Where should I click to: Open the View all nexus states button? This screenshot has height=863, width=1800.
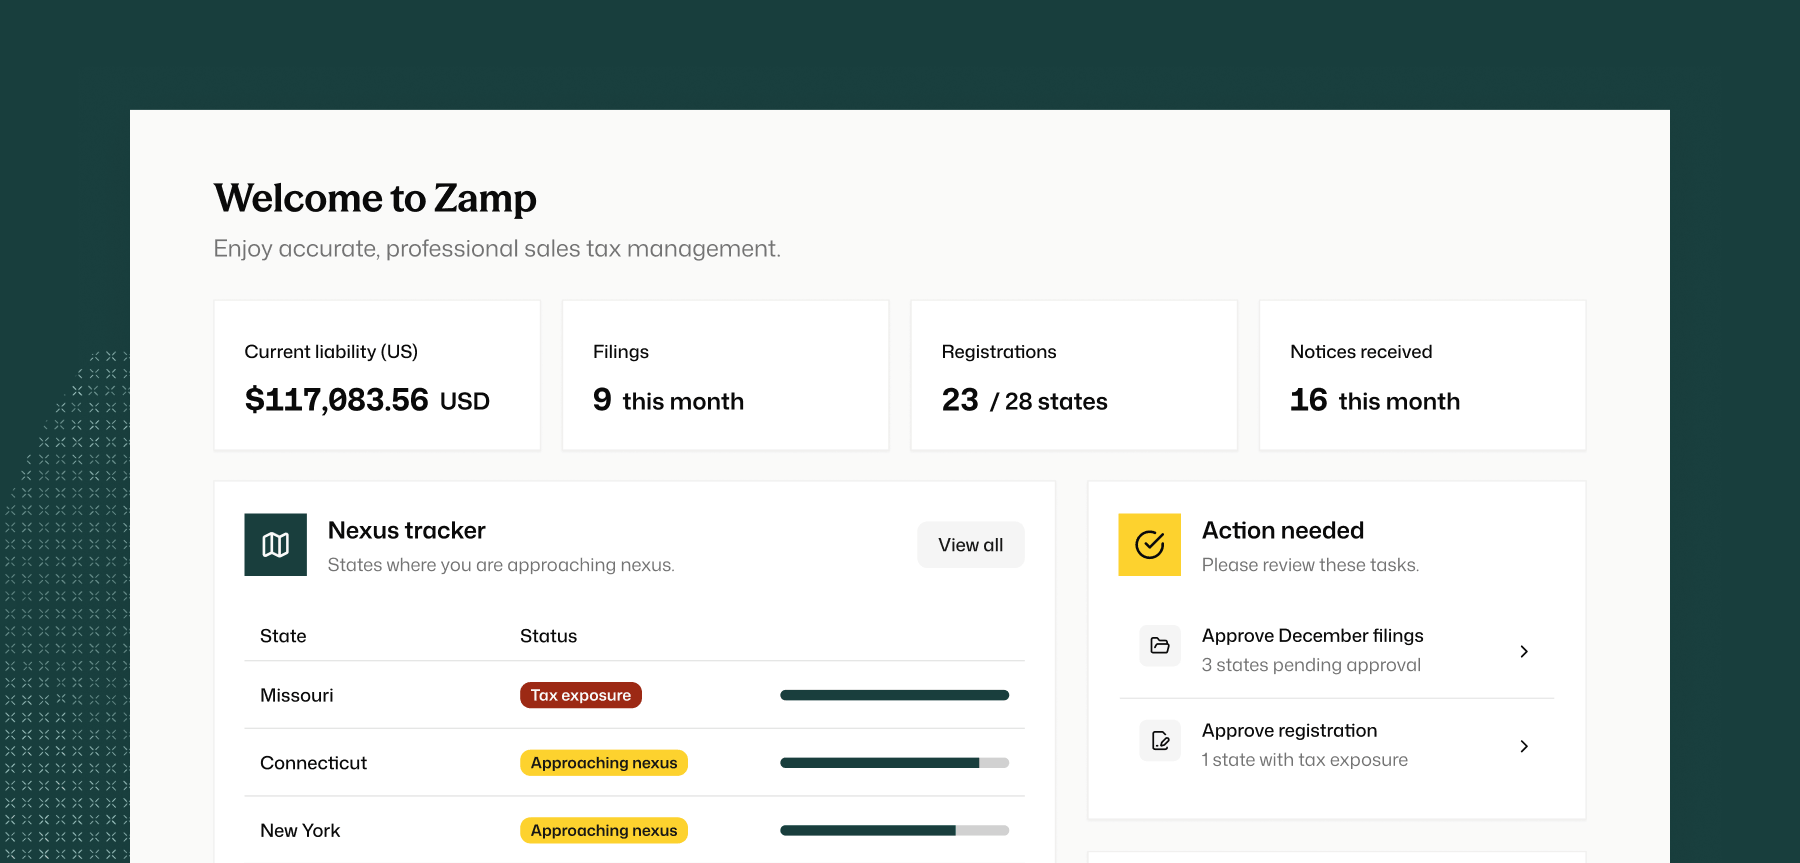click(971, 545)
